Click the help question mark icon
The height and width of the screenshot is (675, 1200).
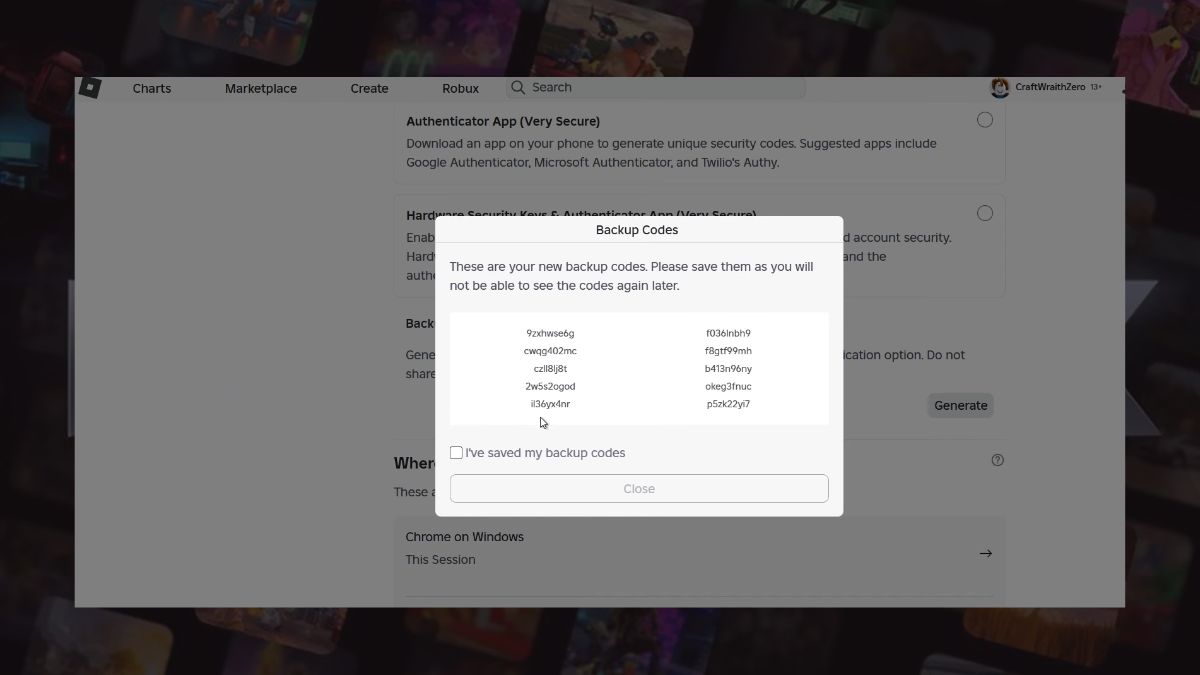pos(997,460)
